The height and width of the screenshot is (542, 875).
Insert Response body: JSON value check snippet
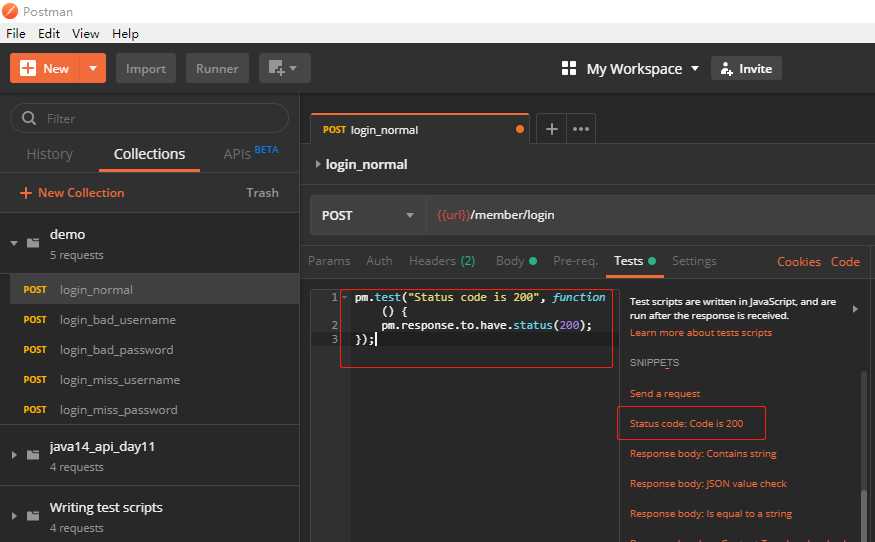point(708,484)
